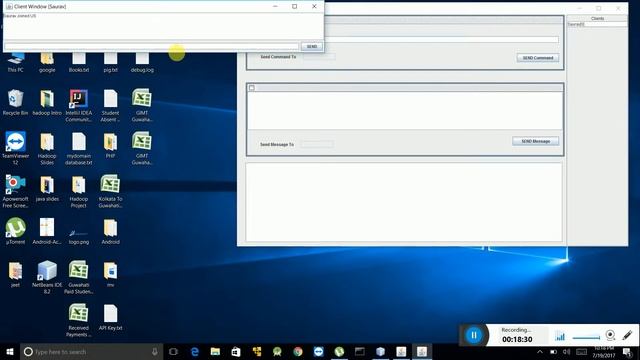This screenshot has height=360, width=640.
Task: Click SEND in the Client Window
Action: [x=312, y=47]
